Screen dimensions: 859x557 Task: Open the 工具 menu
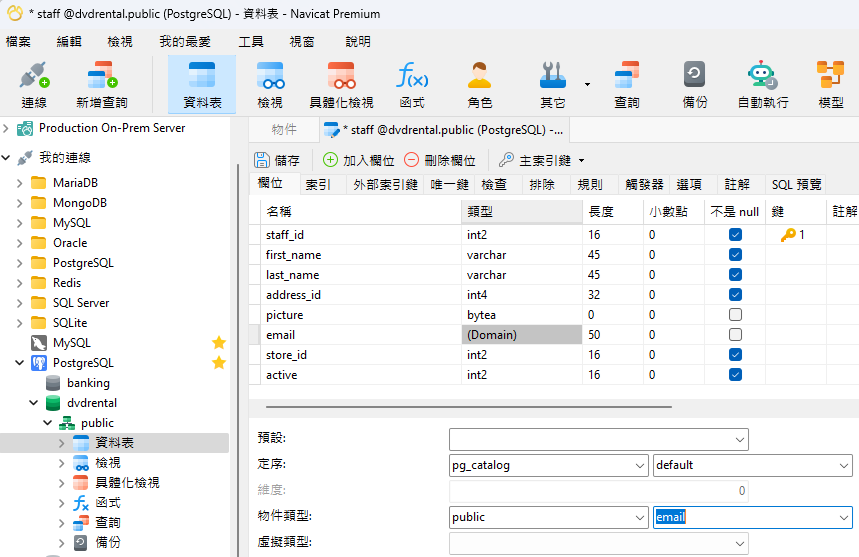[251, 42]
